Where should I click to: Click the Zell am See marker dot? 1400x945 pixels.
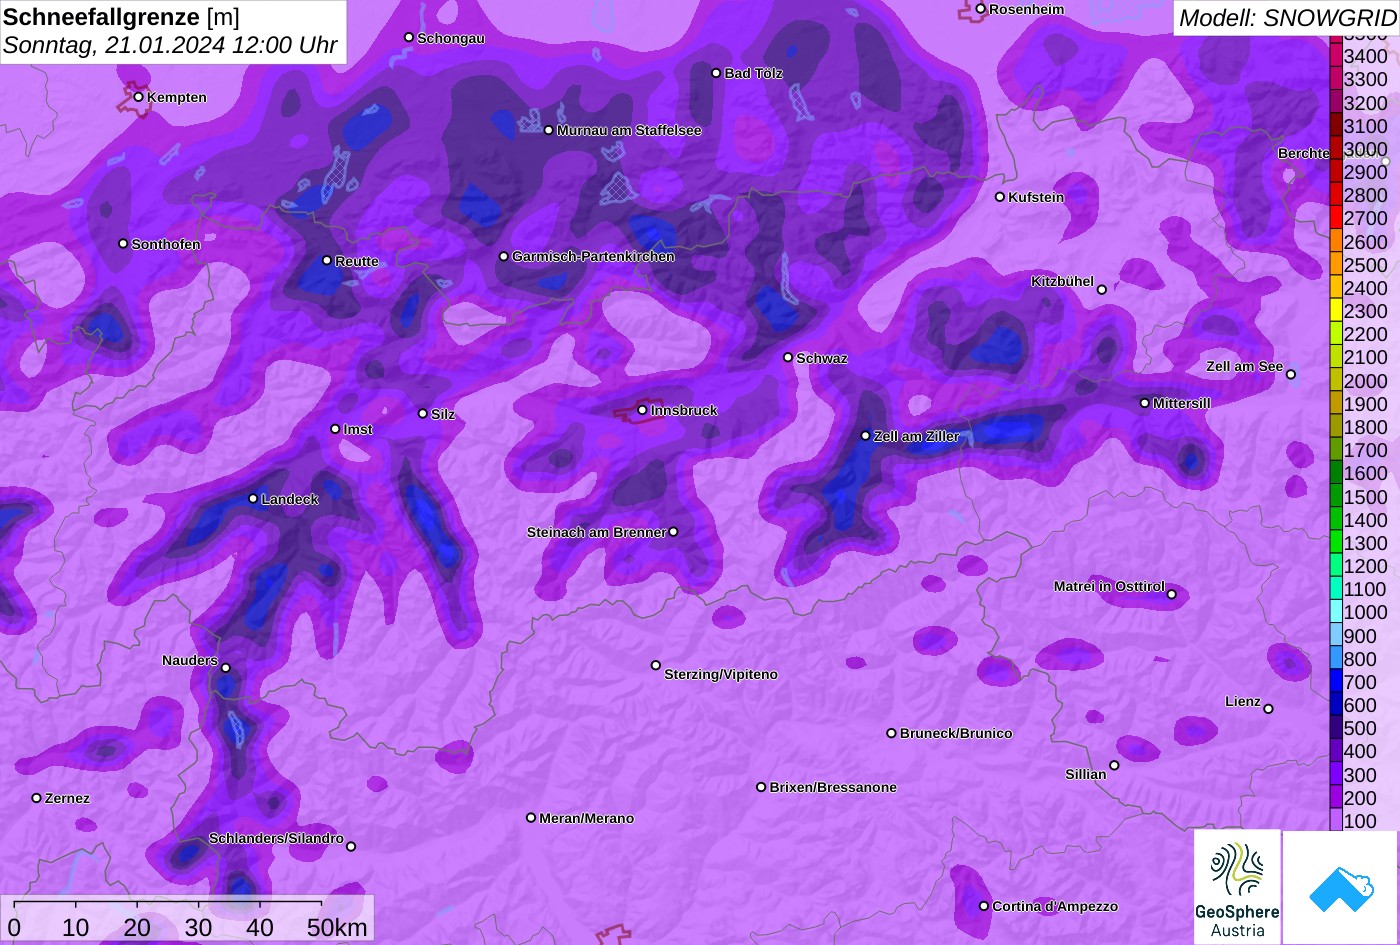1291,375
